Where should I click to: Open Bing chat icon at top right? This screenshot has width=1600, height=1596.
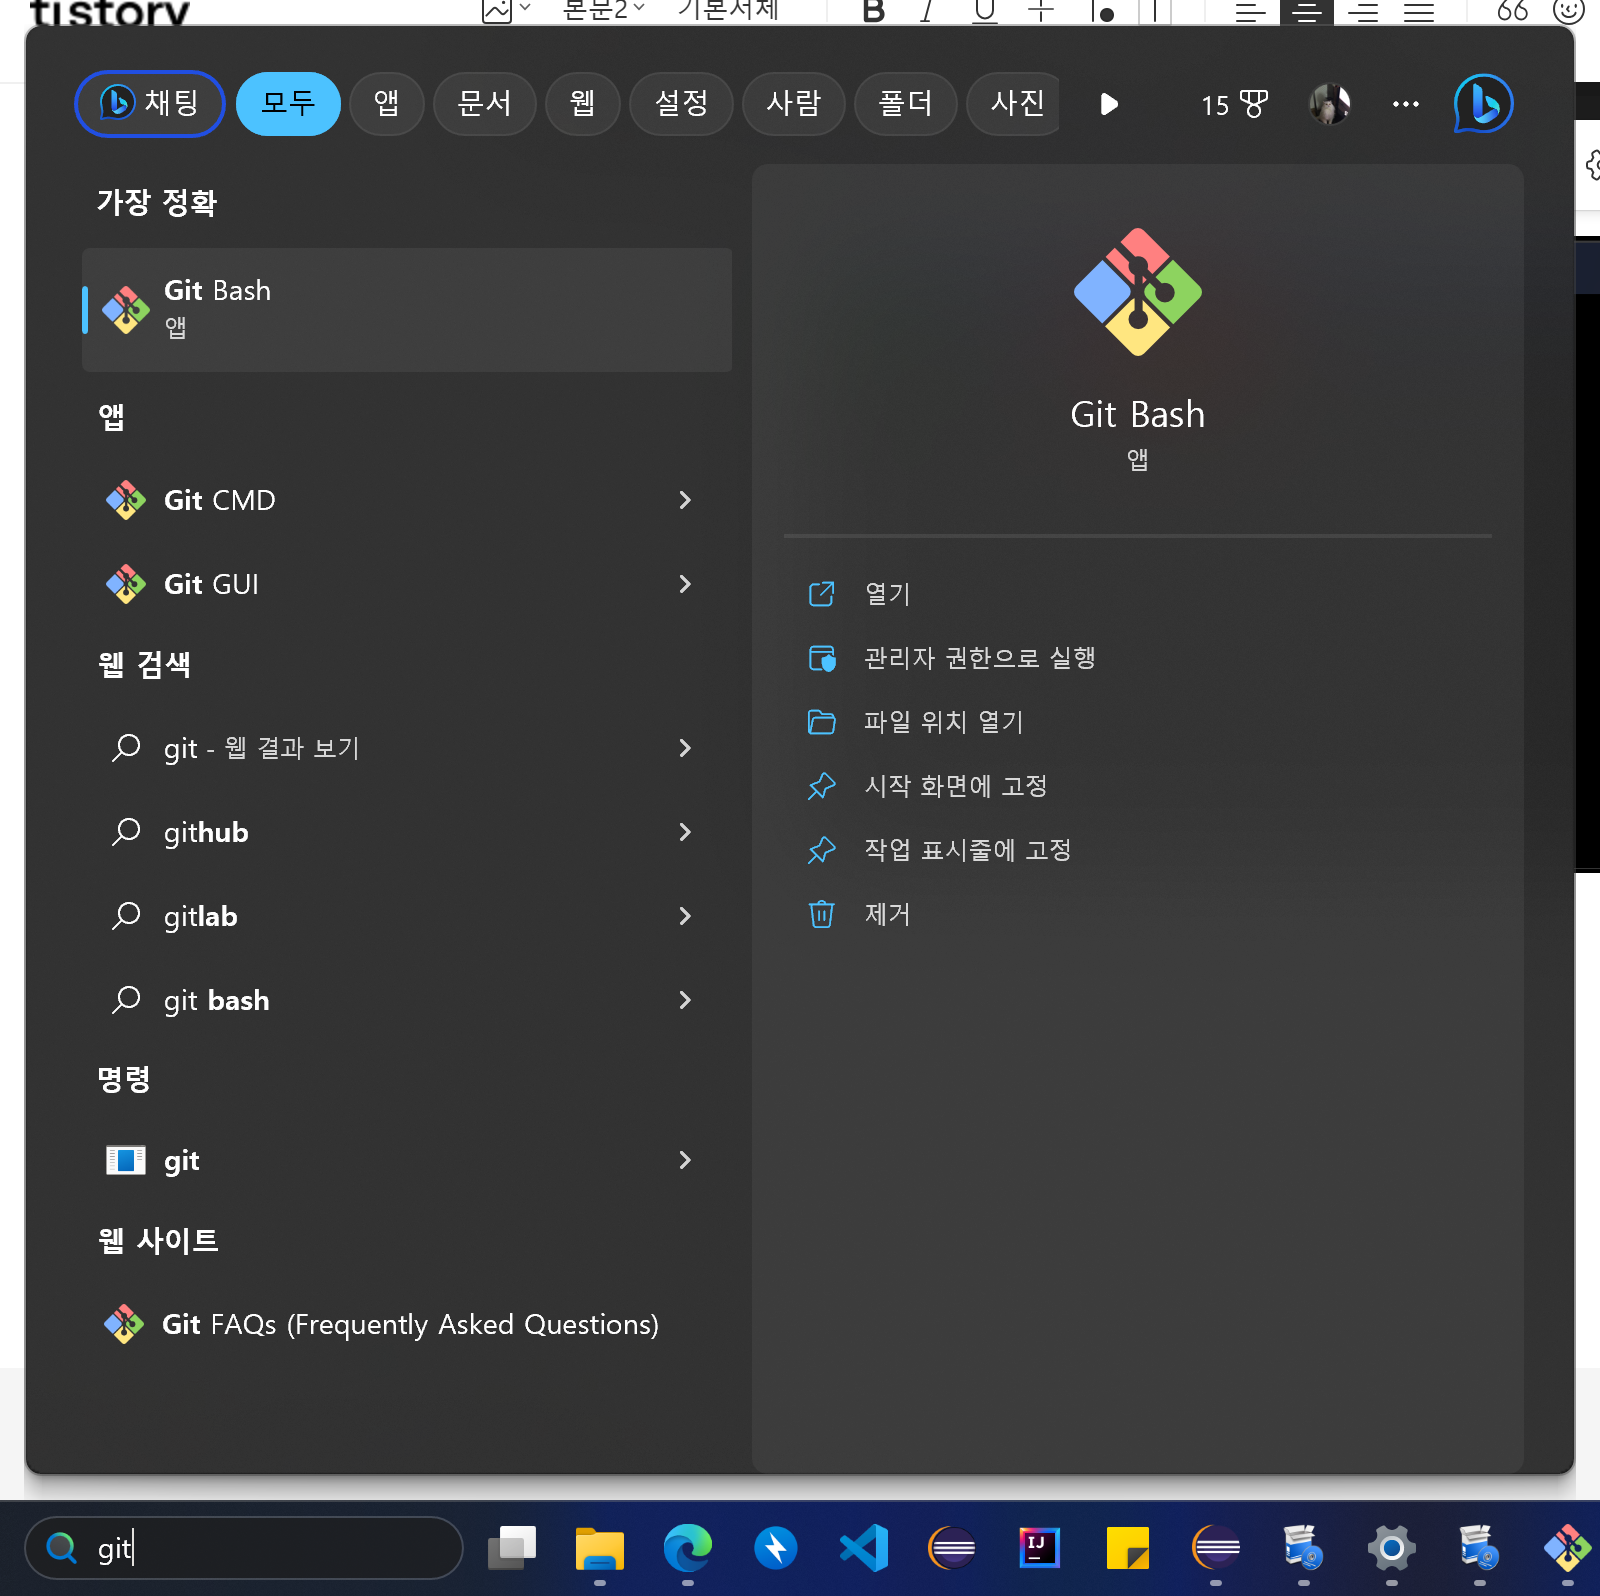click(x=1483, y=104)
